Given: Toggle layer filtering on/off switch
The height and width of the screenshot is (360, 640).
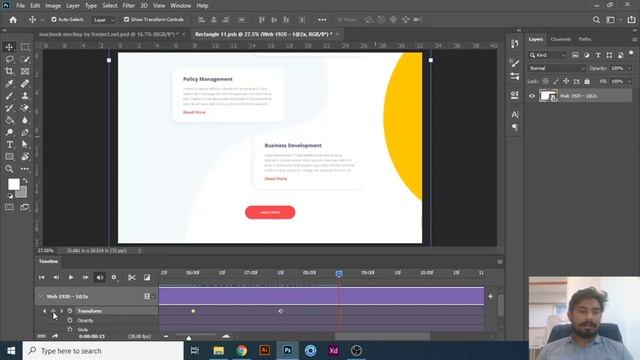Looking at the screenshot, I should tap(631, 54).
